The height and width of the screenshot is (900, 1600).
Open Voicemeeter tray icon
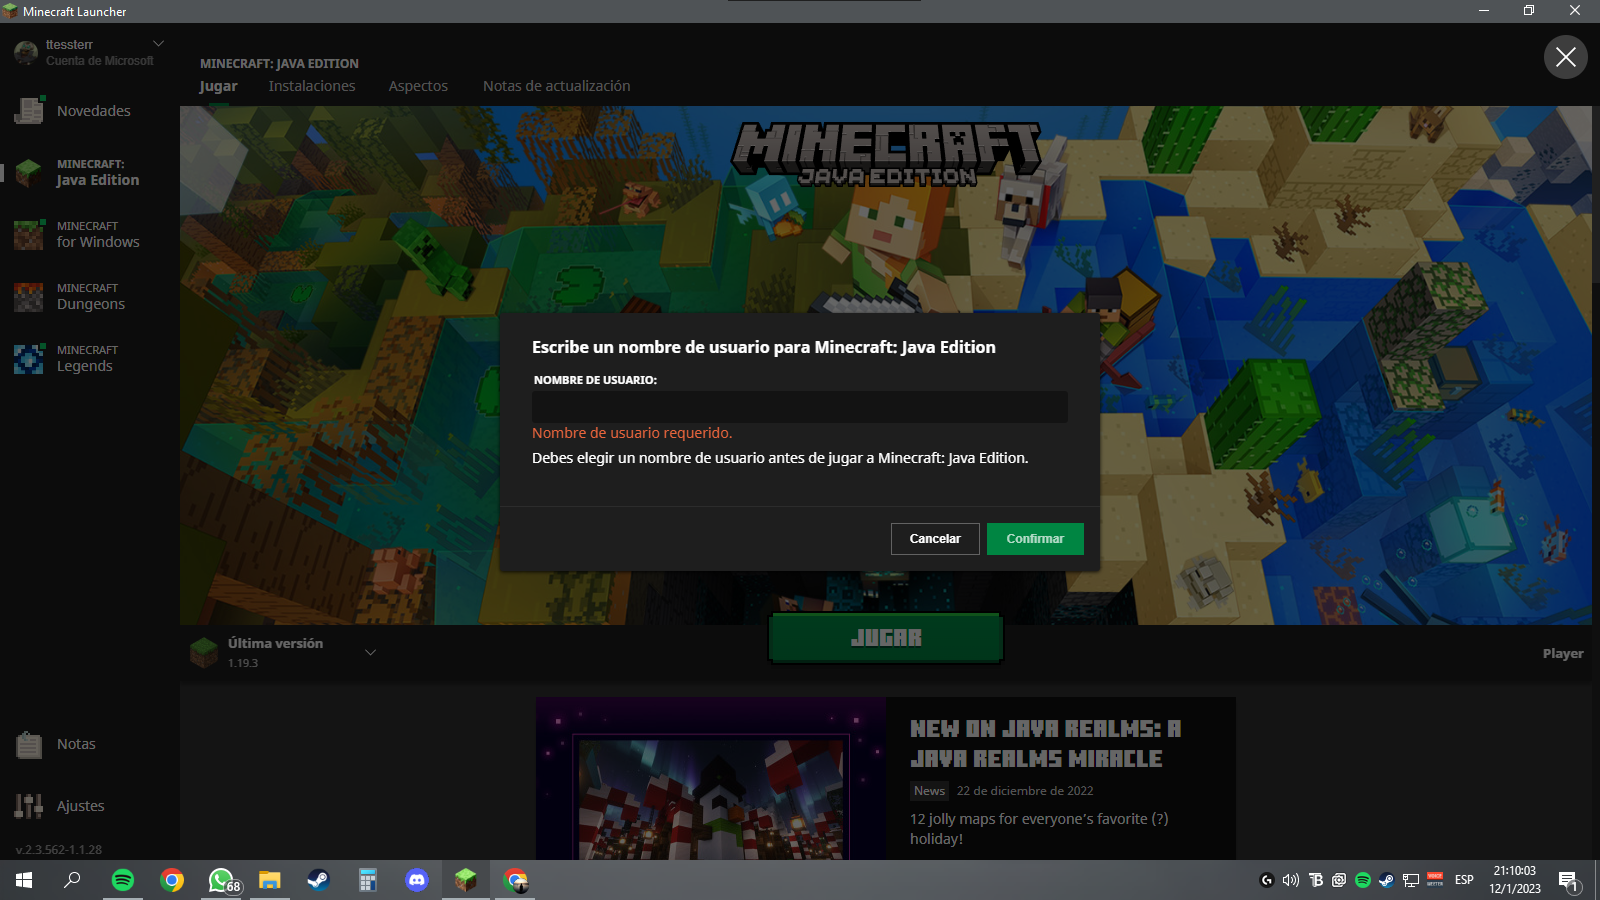tap(1435, 880)
